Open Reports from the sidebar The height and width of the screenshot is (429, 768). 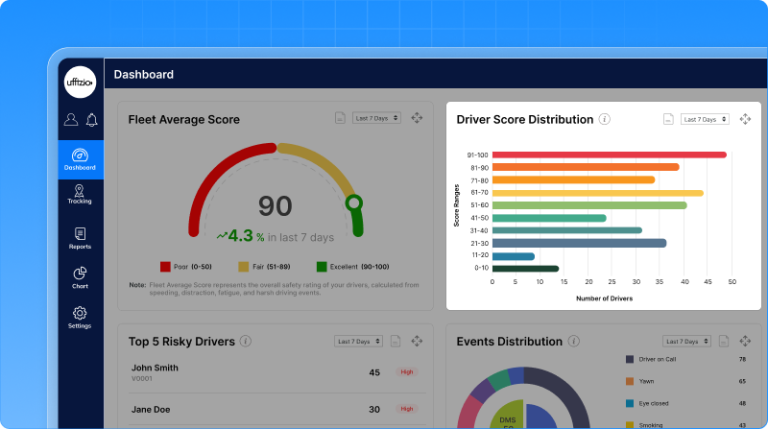pos(80,238)
